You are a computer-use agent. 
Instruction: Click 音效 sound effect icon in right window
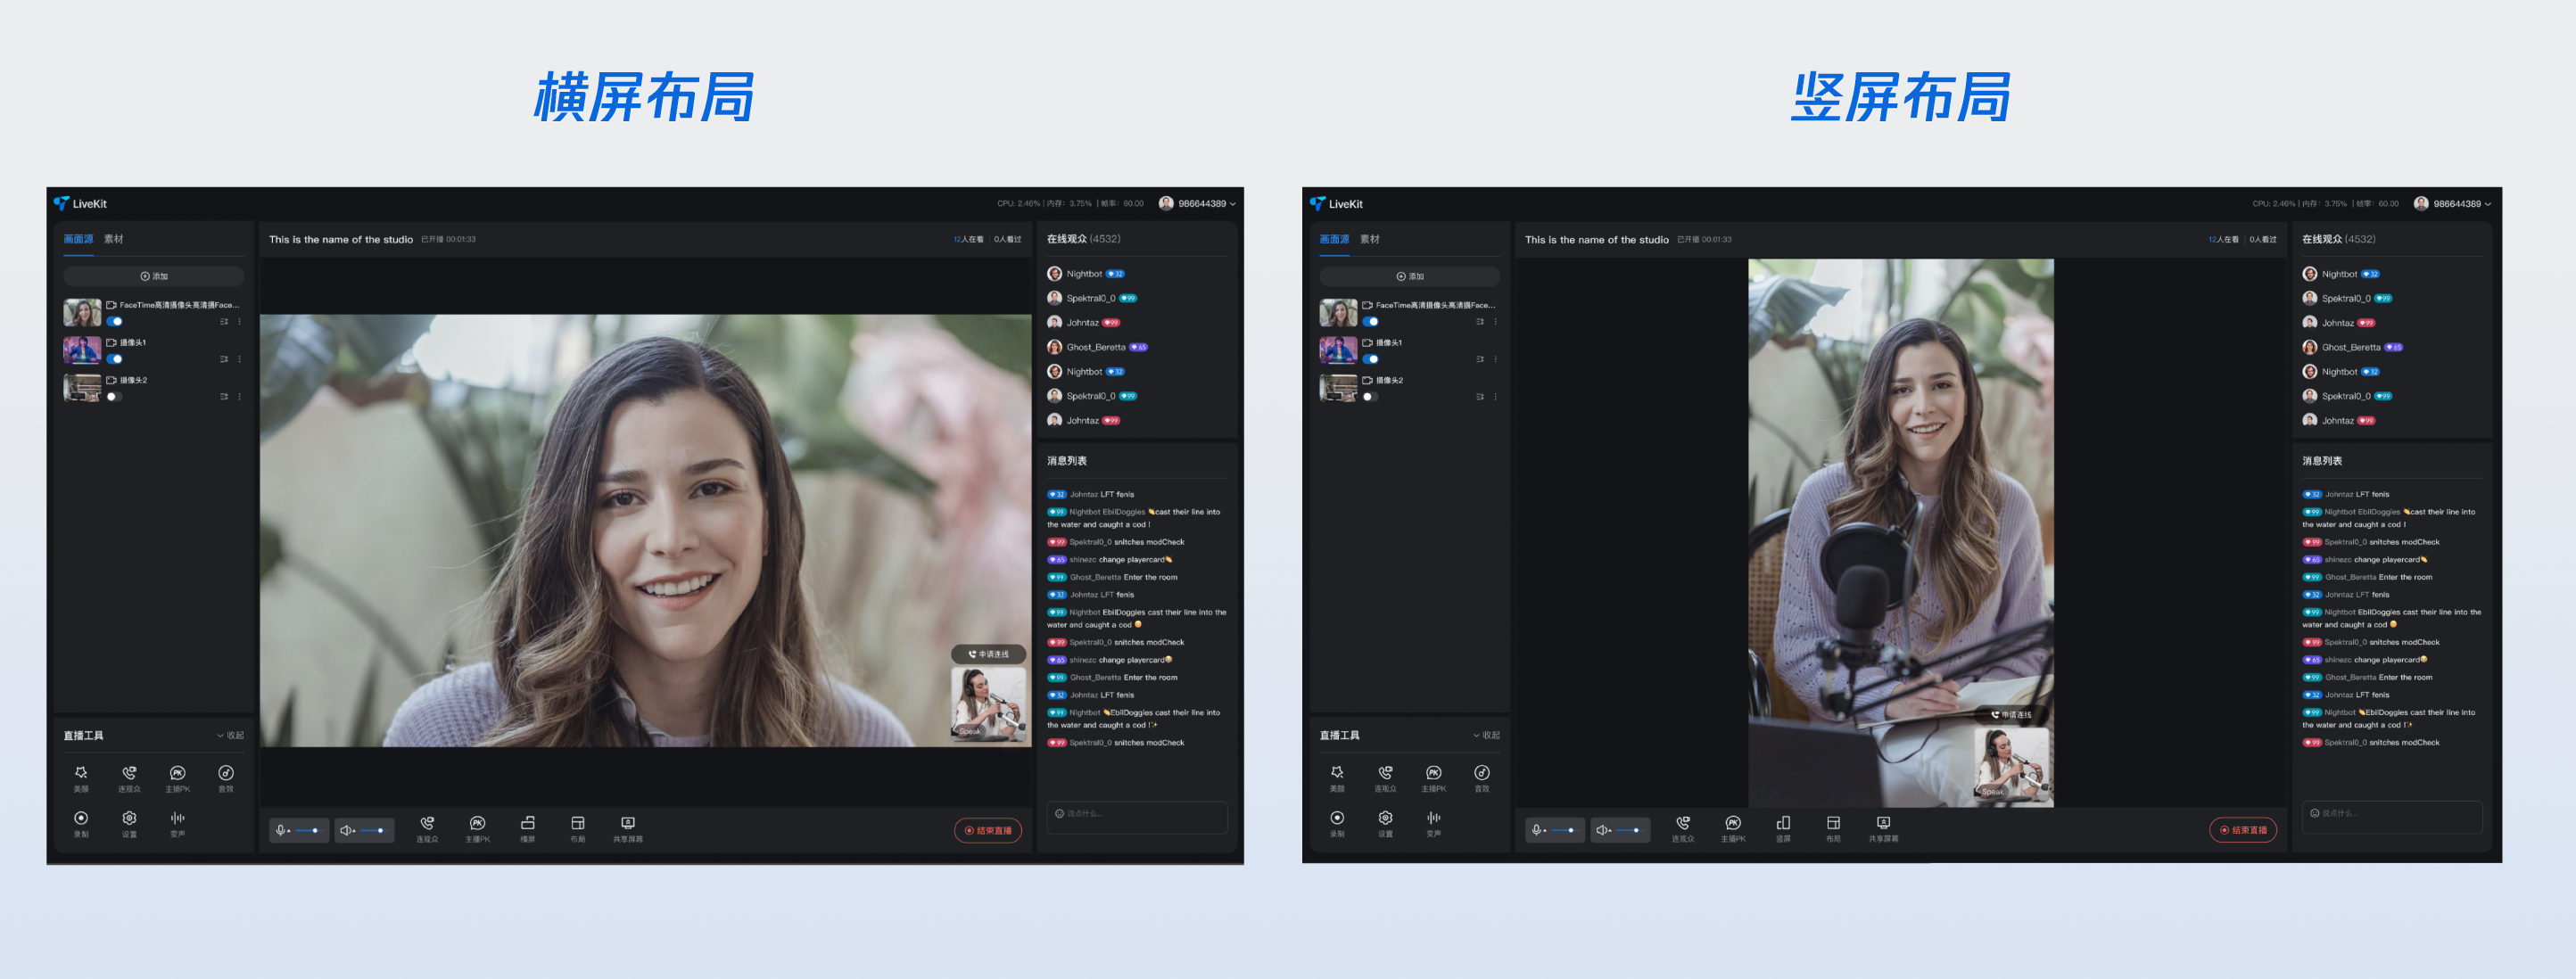coord(1481,774)
